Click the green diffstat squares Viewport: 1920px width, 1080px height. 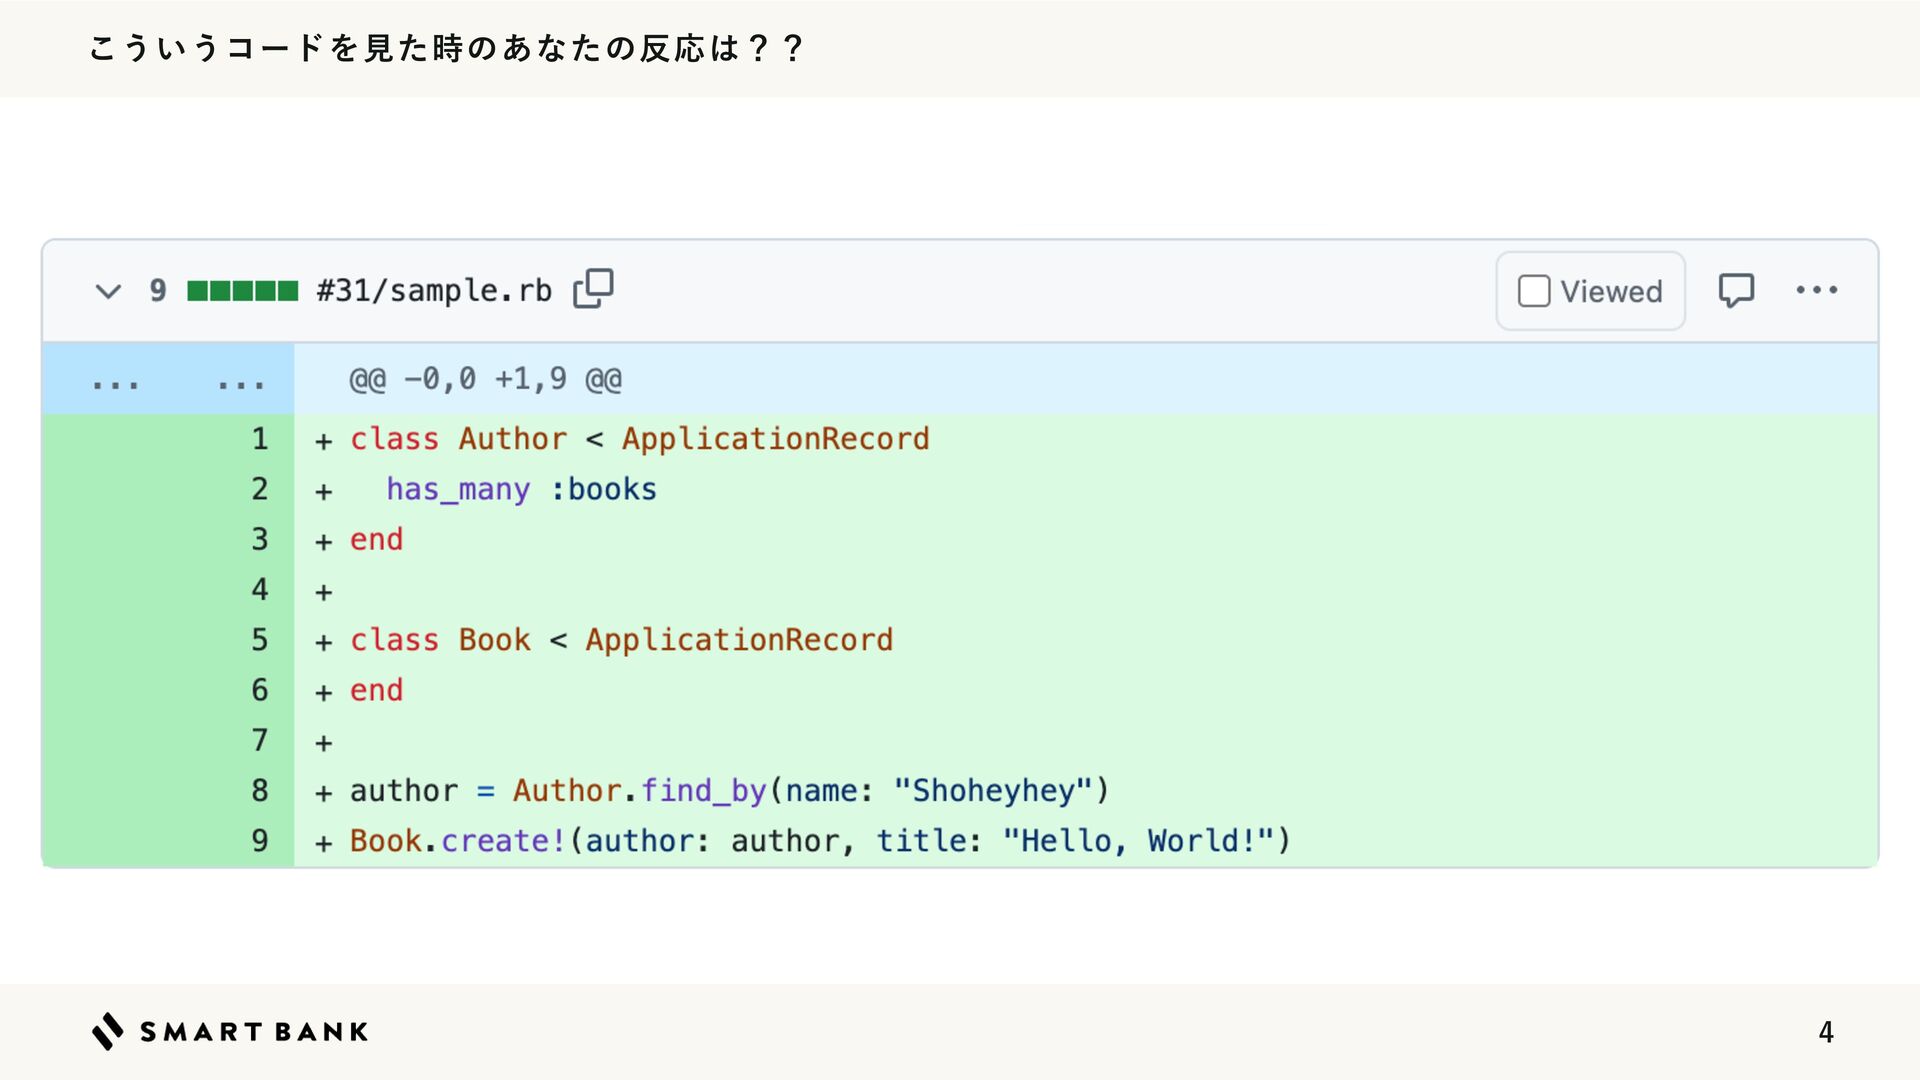click(243, 291)
